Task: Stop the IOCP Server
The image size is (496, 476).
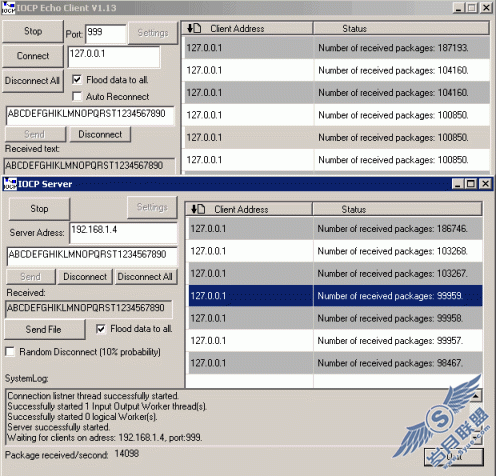Action: click(39, 209)
